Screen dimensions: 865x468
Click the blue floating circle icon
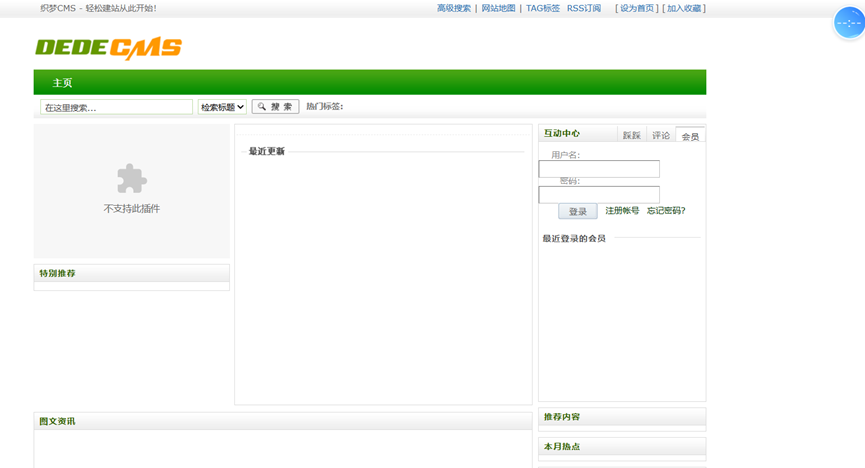[848, 23]
